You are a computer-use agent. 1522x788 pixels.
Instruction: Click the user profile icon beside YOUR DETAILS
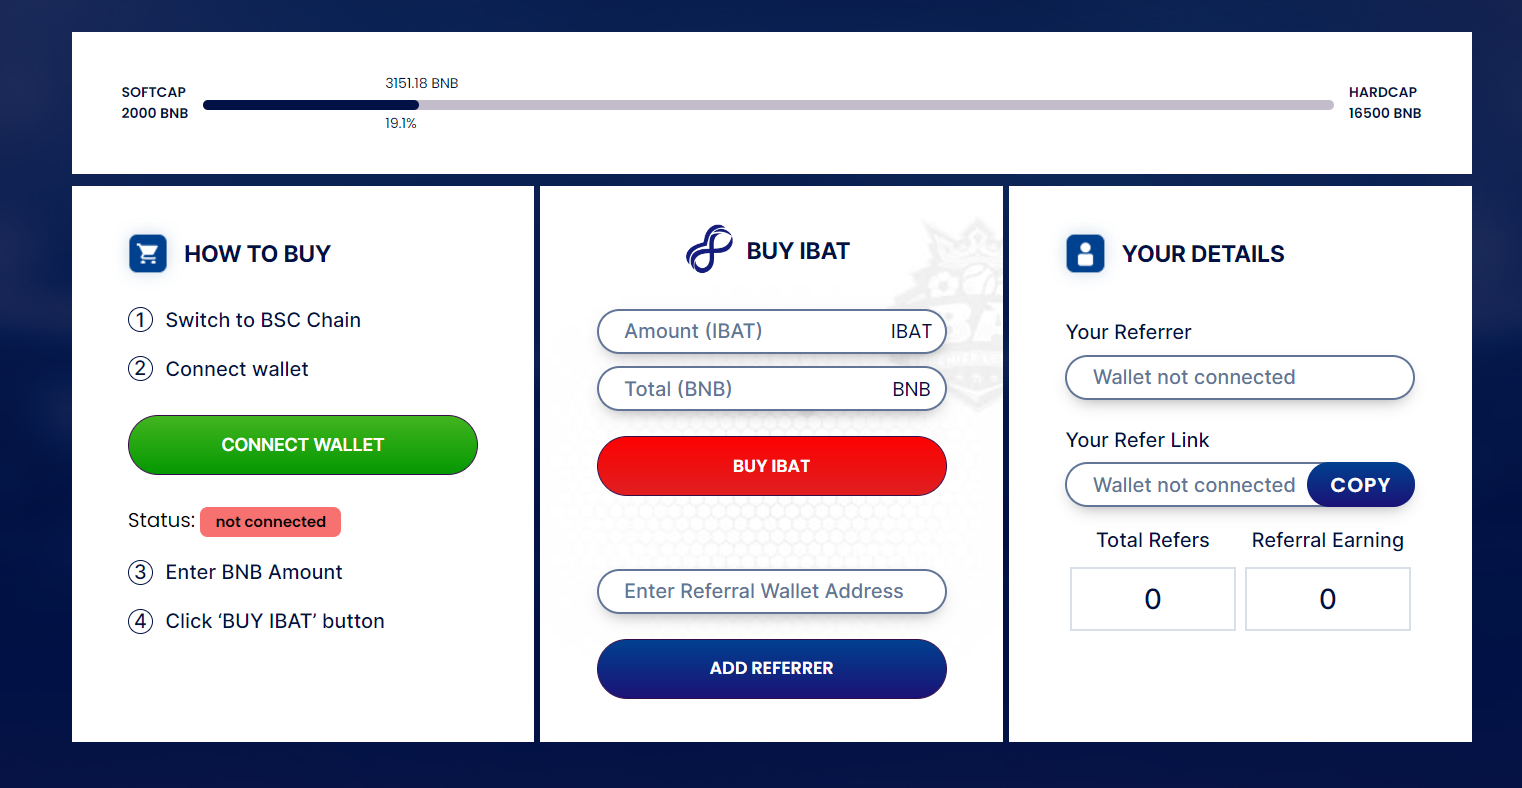point(1086,254)
